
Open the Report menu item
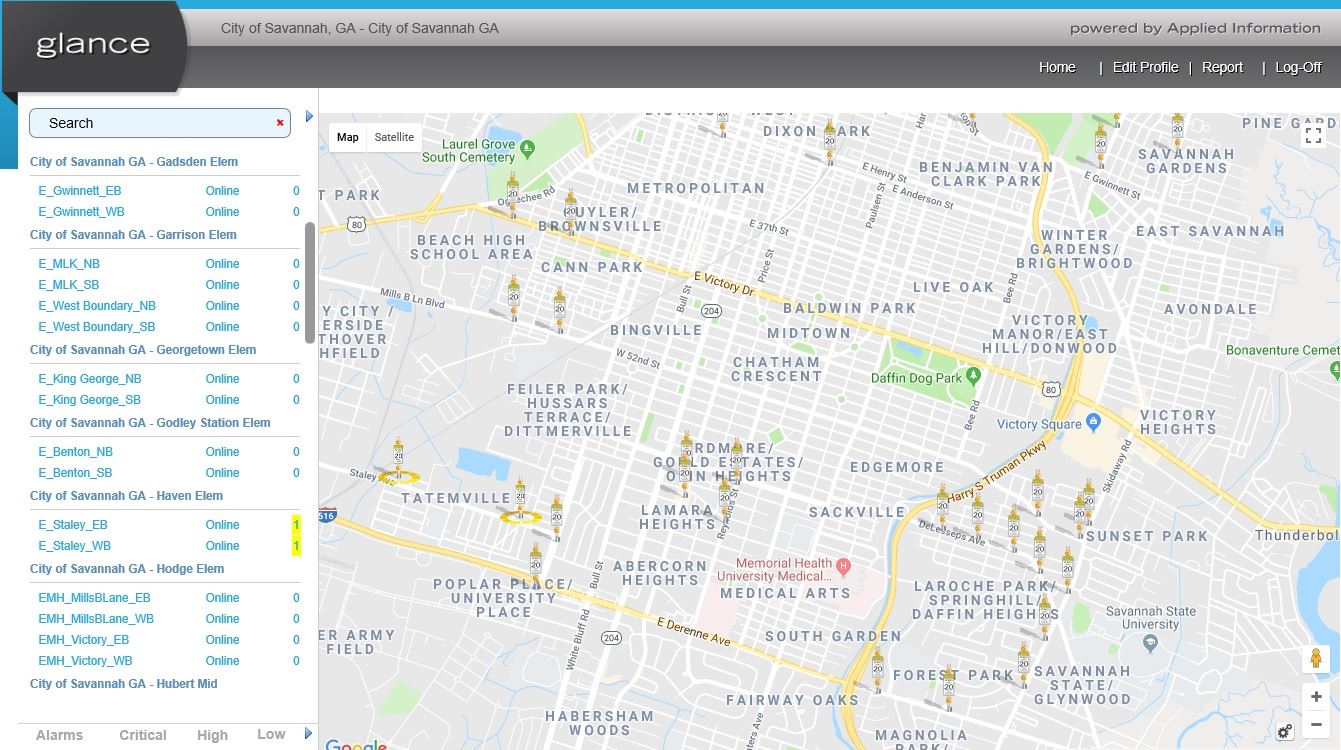pos(1222,67)
